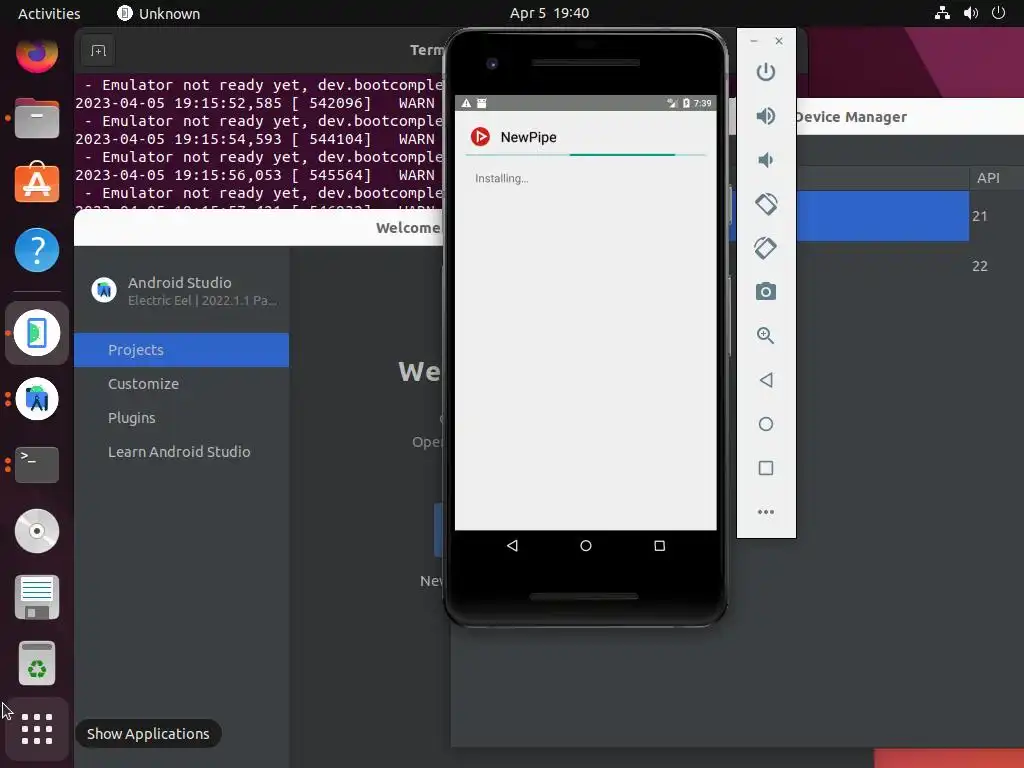This screenshot has height=768, width=1024.
Task: Click the NewPipe title text
Action: 528,137
